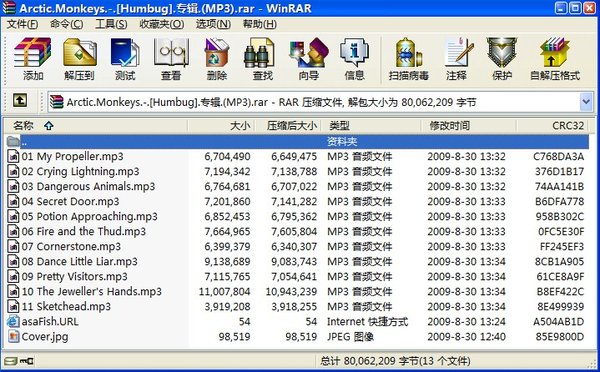Select the 07 Cornerstone.mp3 file name
Image resolution: width=600 pixels, height=372 pixels.
(71, 246)
